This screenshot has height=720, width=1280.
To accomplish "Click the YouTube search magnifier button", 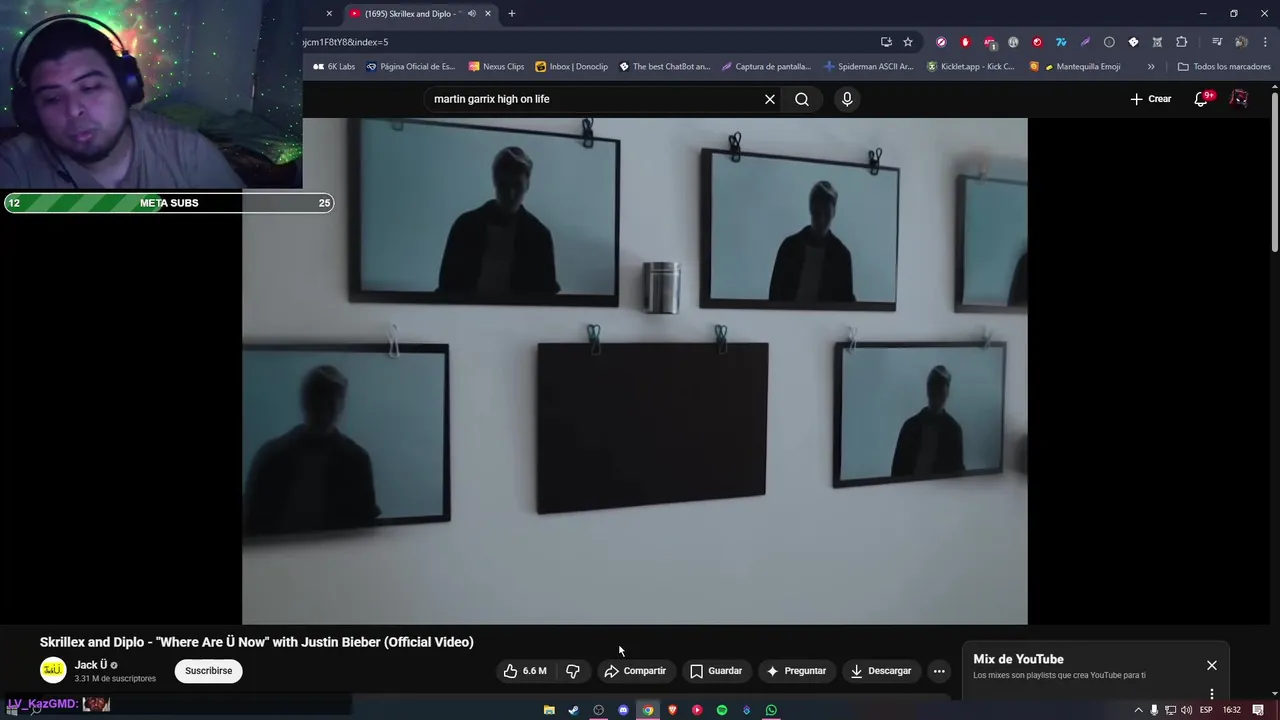I will click(802, 99).
